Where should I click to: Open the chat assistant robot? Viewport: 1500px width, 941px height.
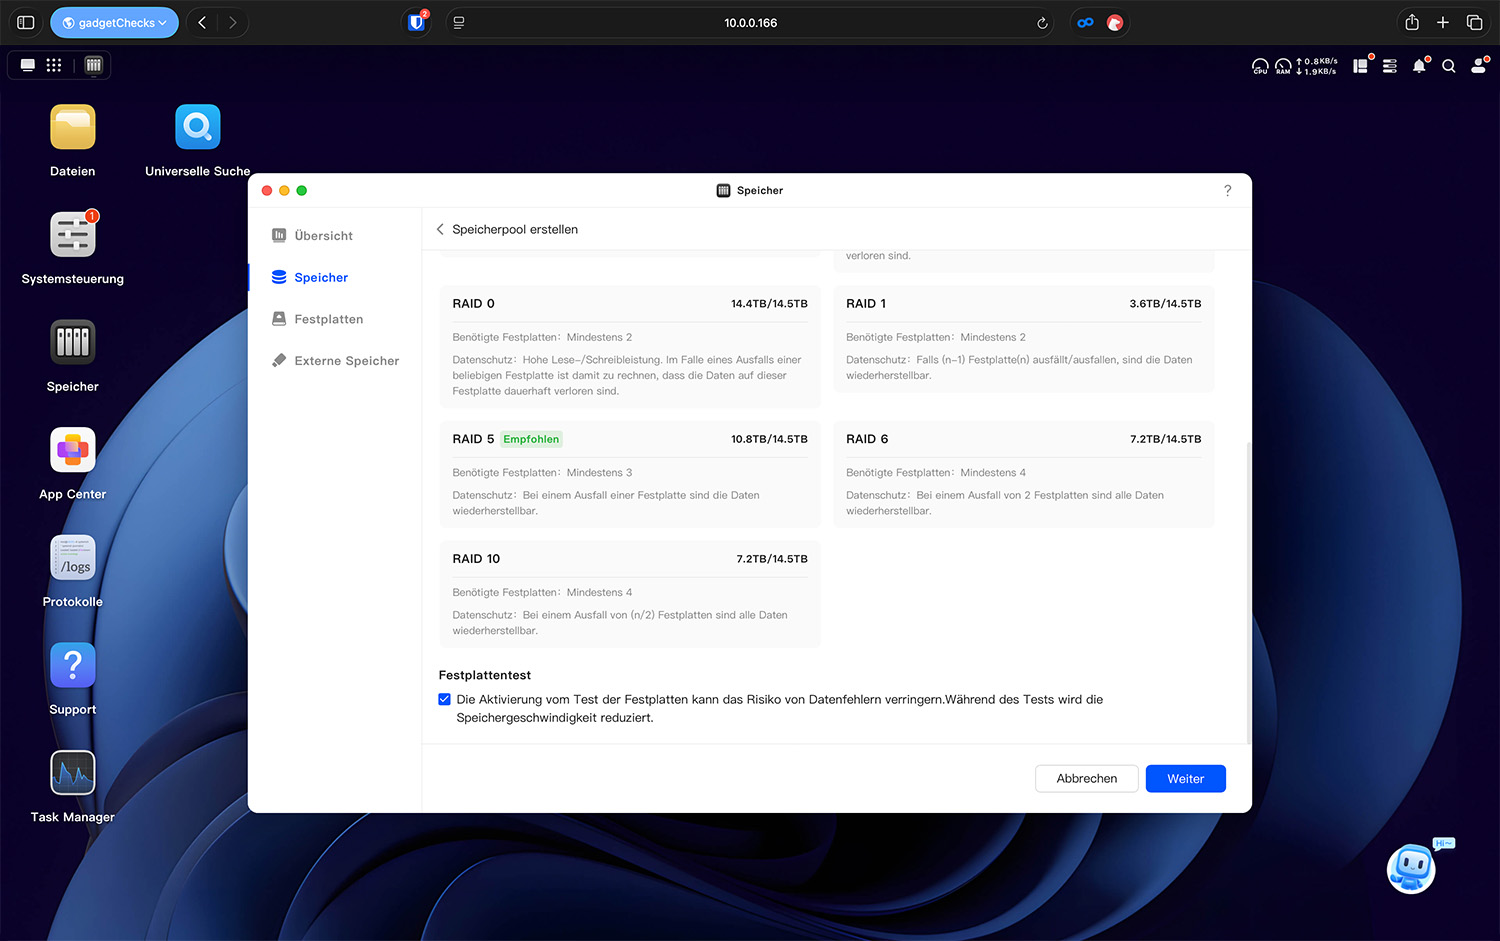click(x=1411, y=868)
